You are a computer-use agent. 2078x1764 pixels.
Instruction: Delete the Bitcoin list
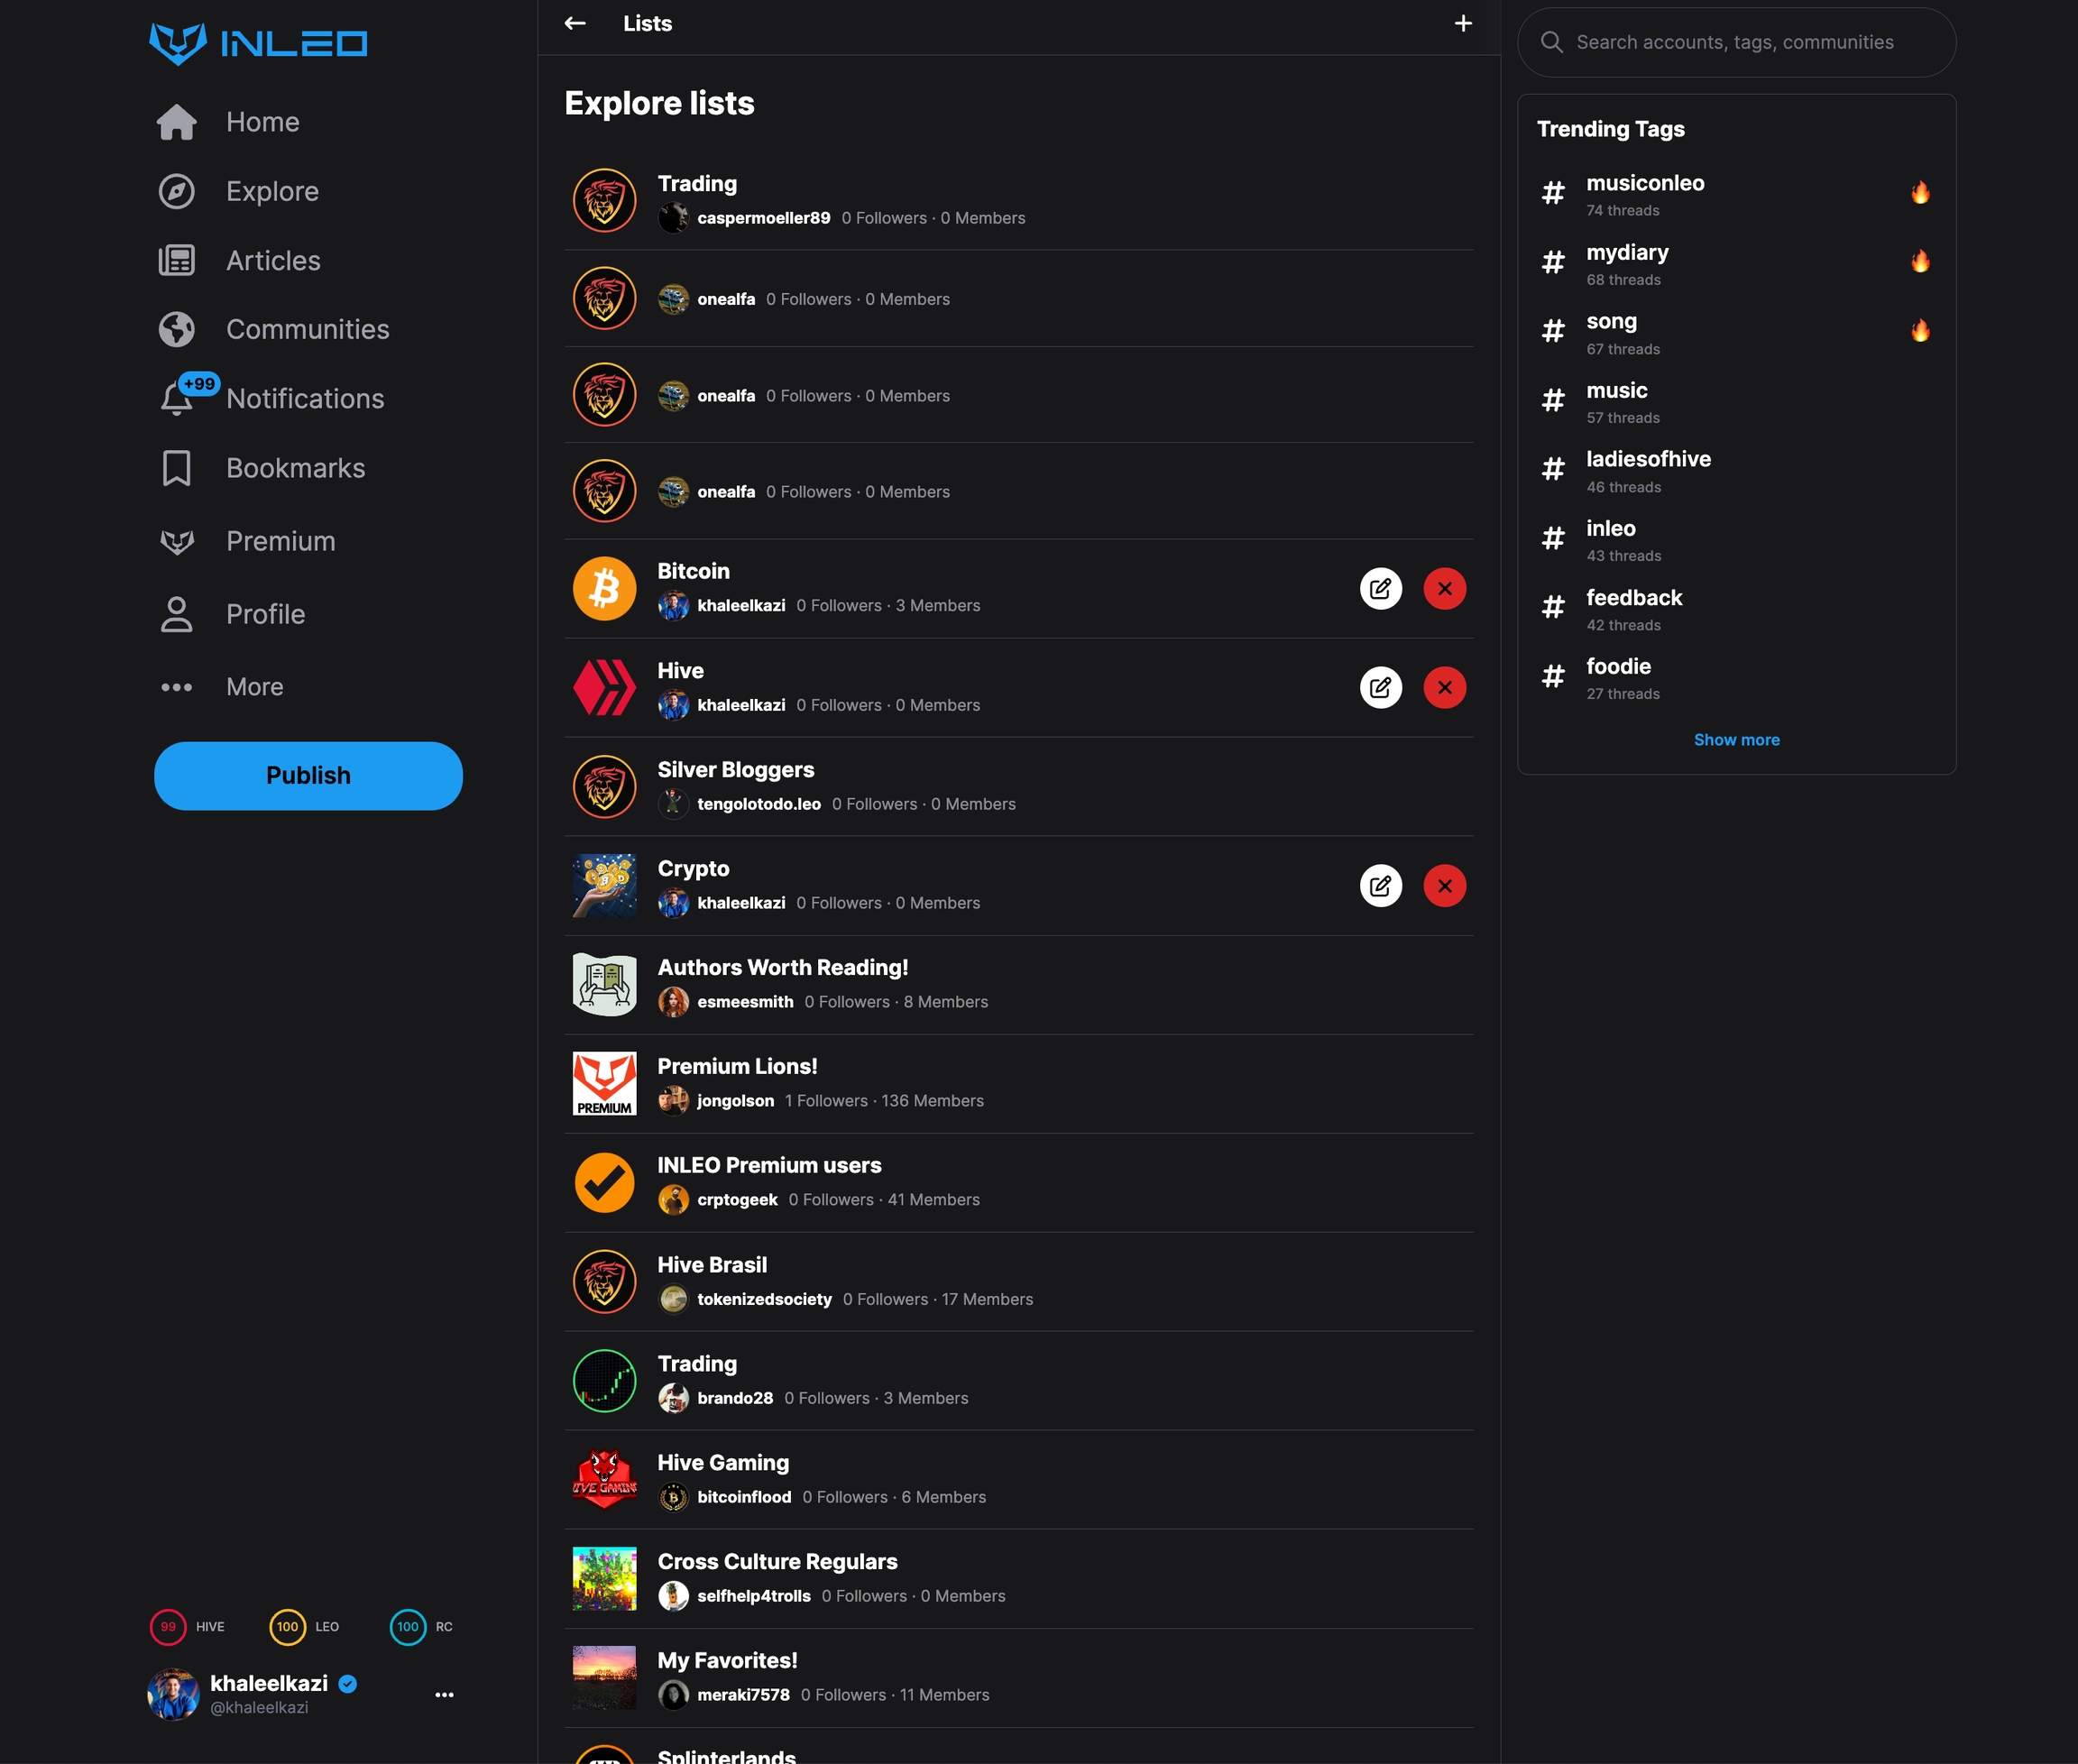1445,588
